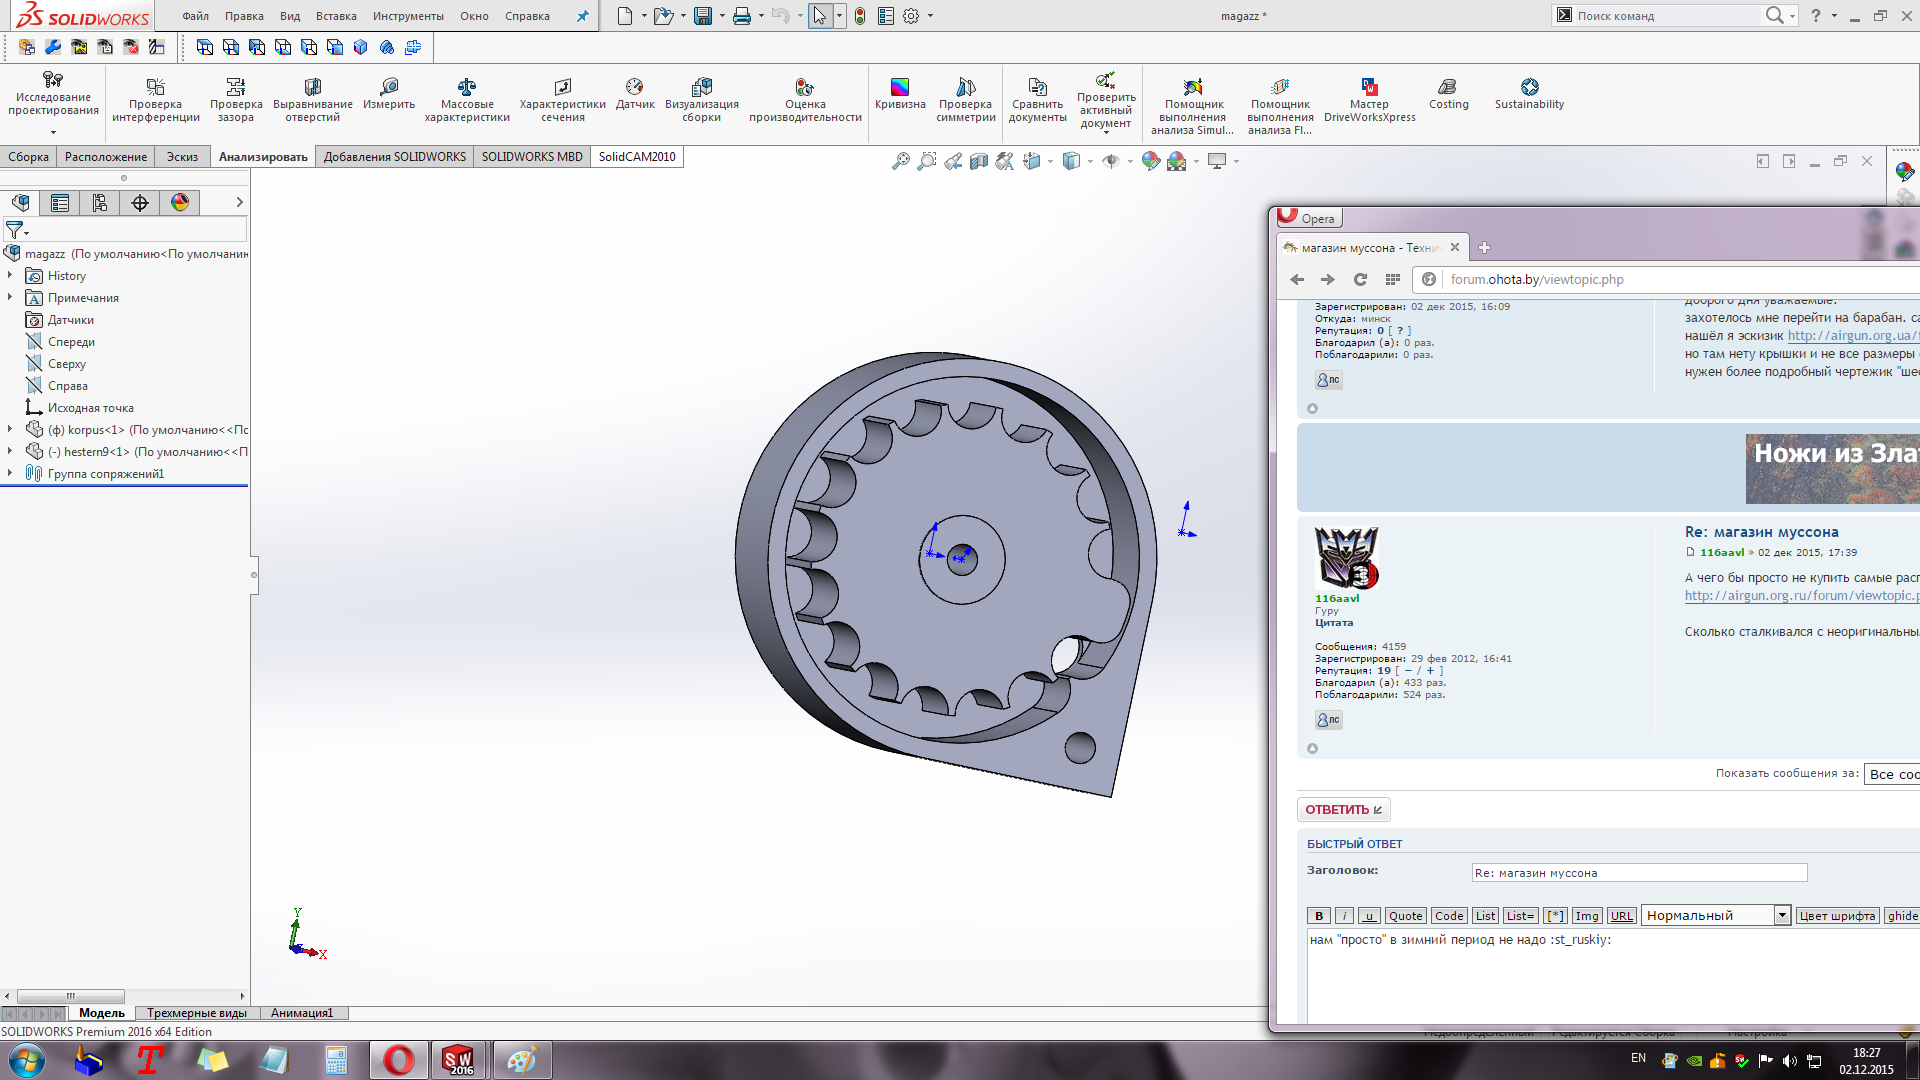This screenshot has width=1920, height=1080.
Task: Open the Инструменты menu
Action: coord(408,16)
